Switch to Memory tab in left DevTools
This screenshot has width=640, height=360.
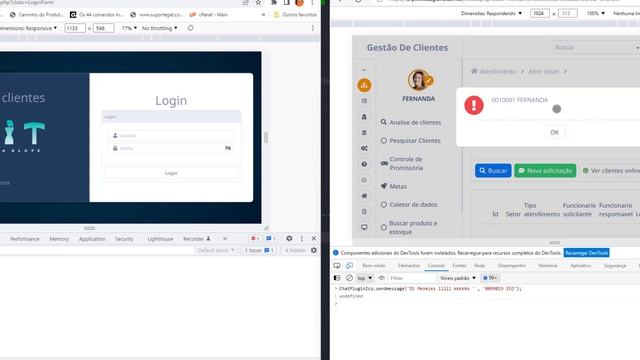click(59, 239)
